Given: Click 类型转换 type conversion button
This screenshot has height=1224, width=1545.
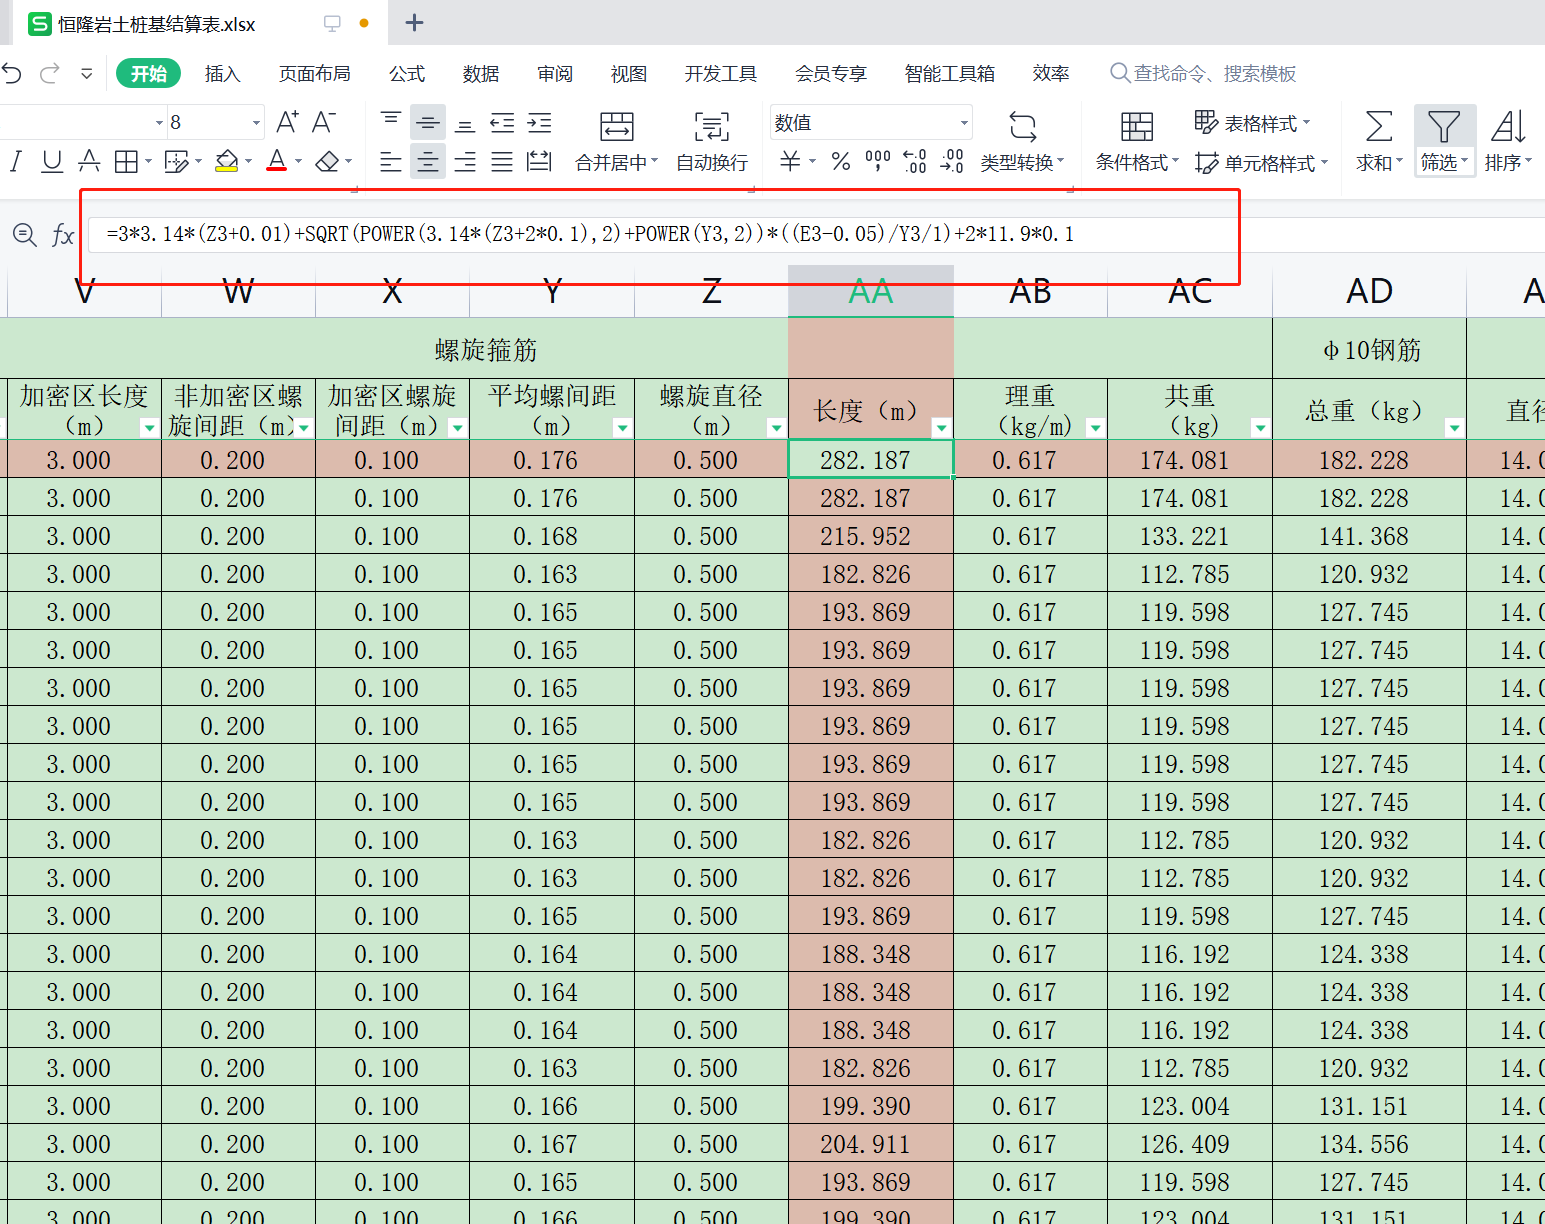Looking at the screenshot, I should [x=1022, y=142].
